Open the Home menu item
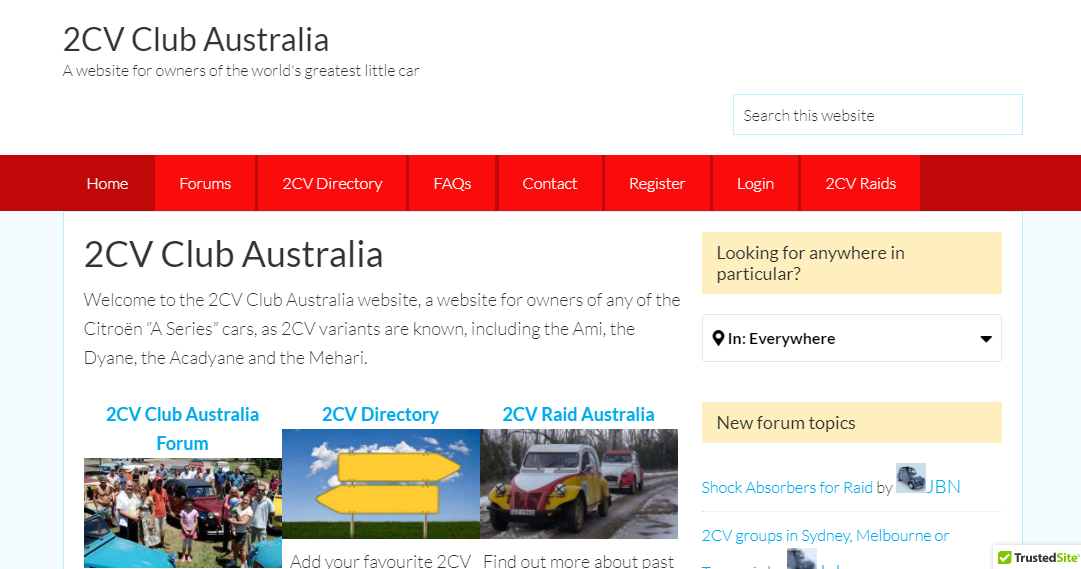1081x569 pixels. (107, 183)
